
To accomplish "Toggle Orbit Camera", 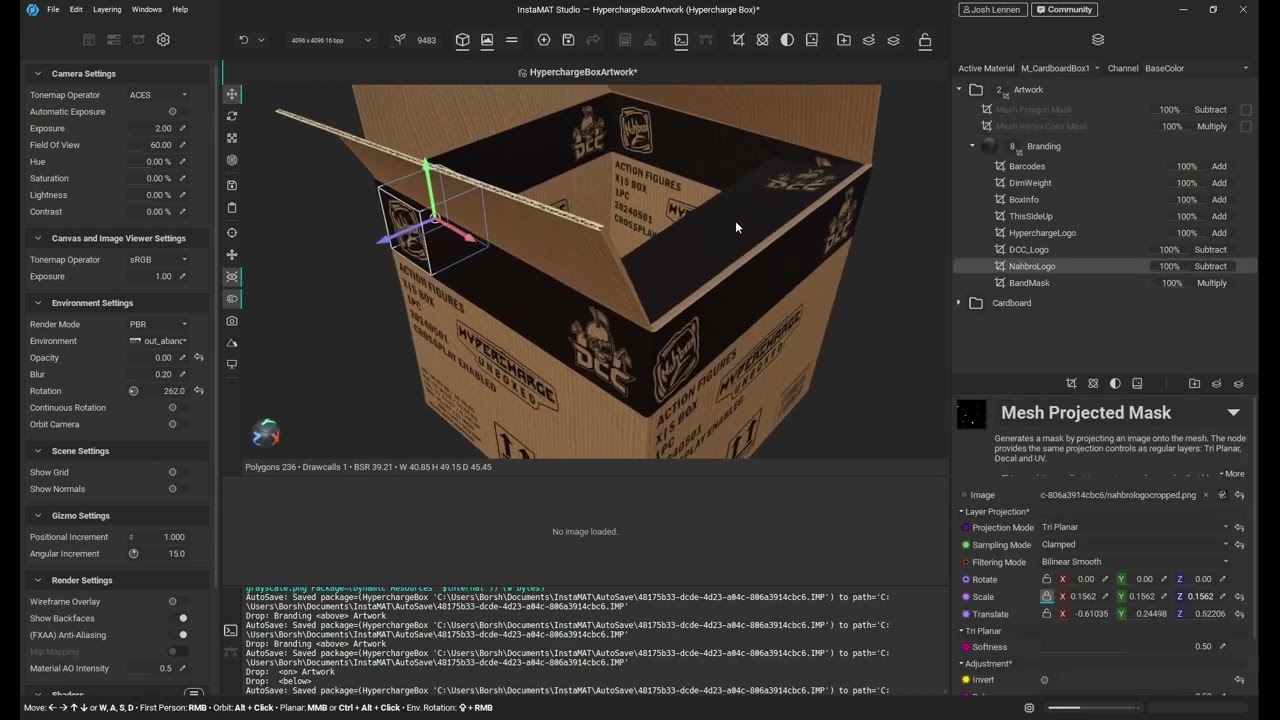I will 173,424.
